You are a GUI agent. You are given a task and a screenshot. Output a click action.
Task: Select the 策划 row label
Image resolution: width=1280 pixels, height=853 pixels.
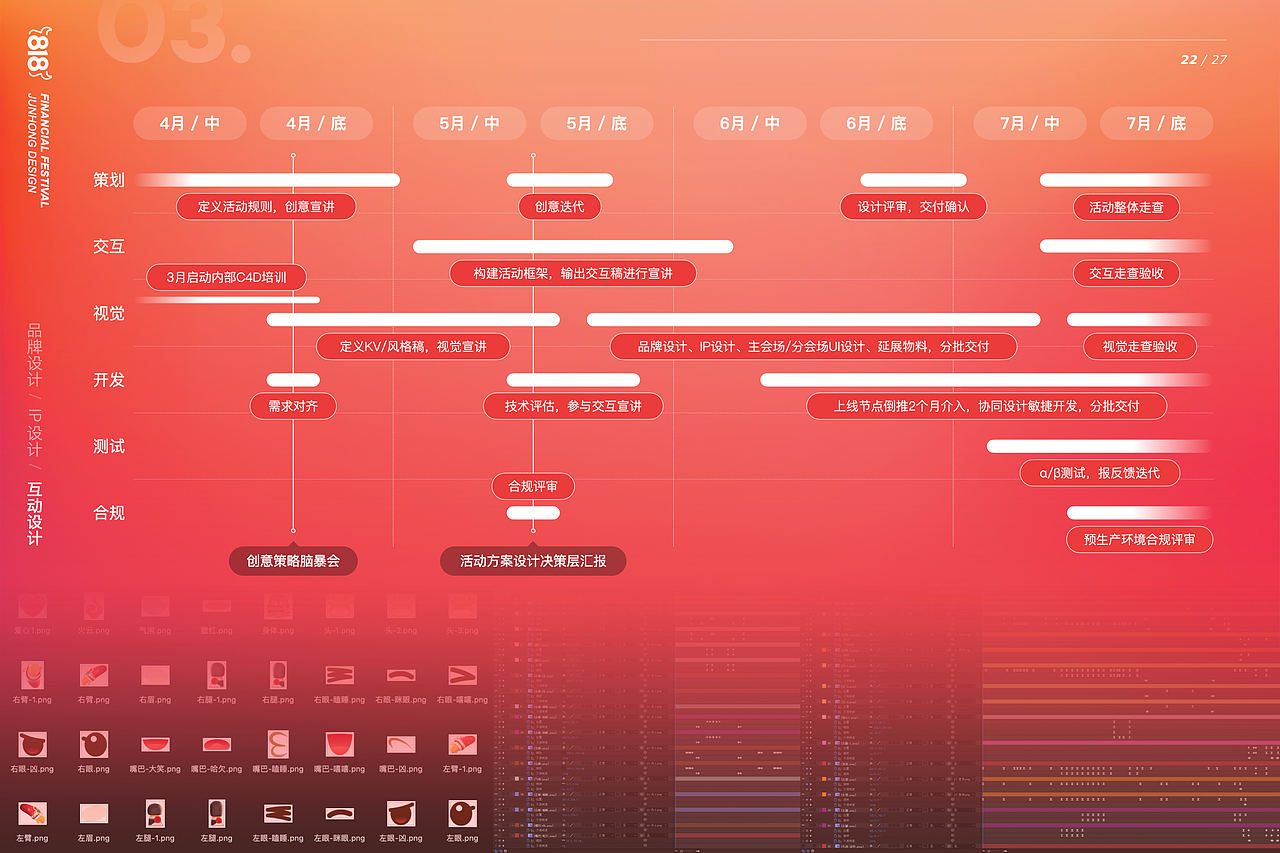(109, 180)
